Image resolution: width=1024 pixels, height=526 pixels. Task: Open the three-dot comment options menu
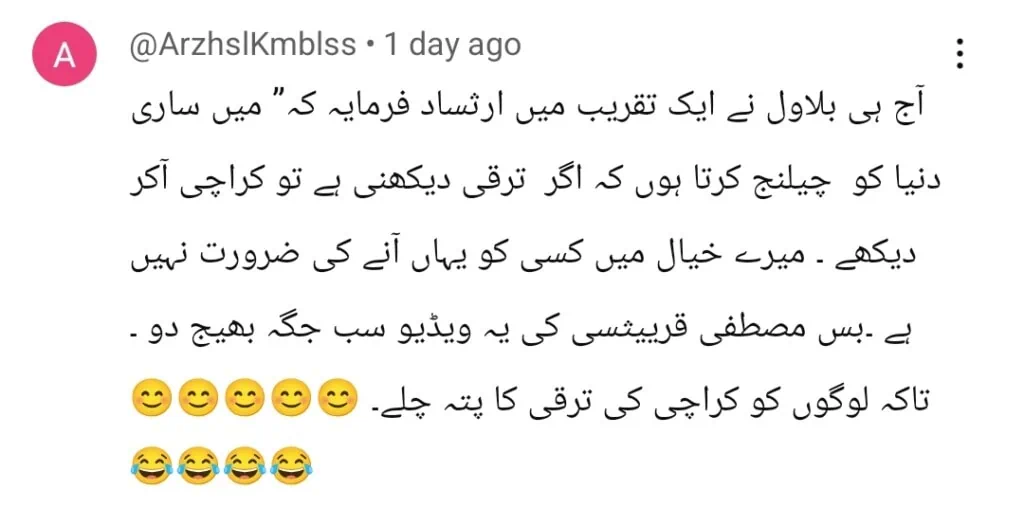(959, 54)
